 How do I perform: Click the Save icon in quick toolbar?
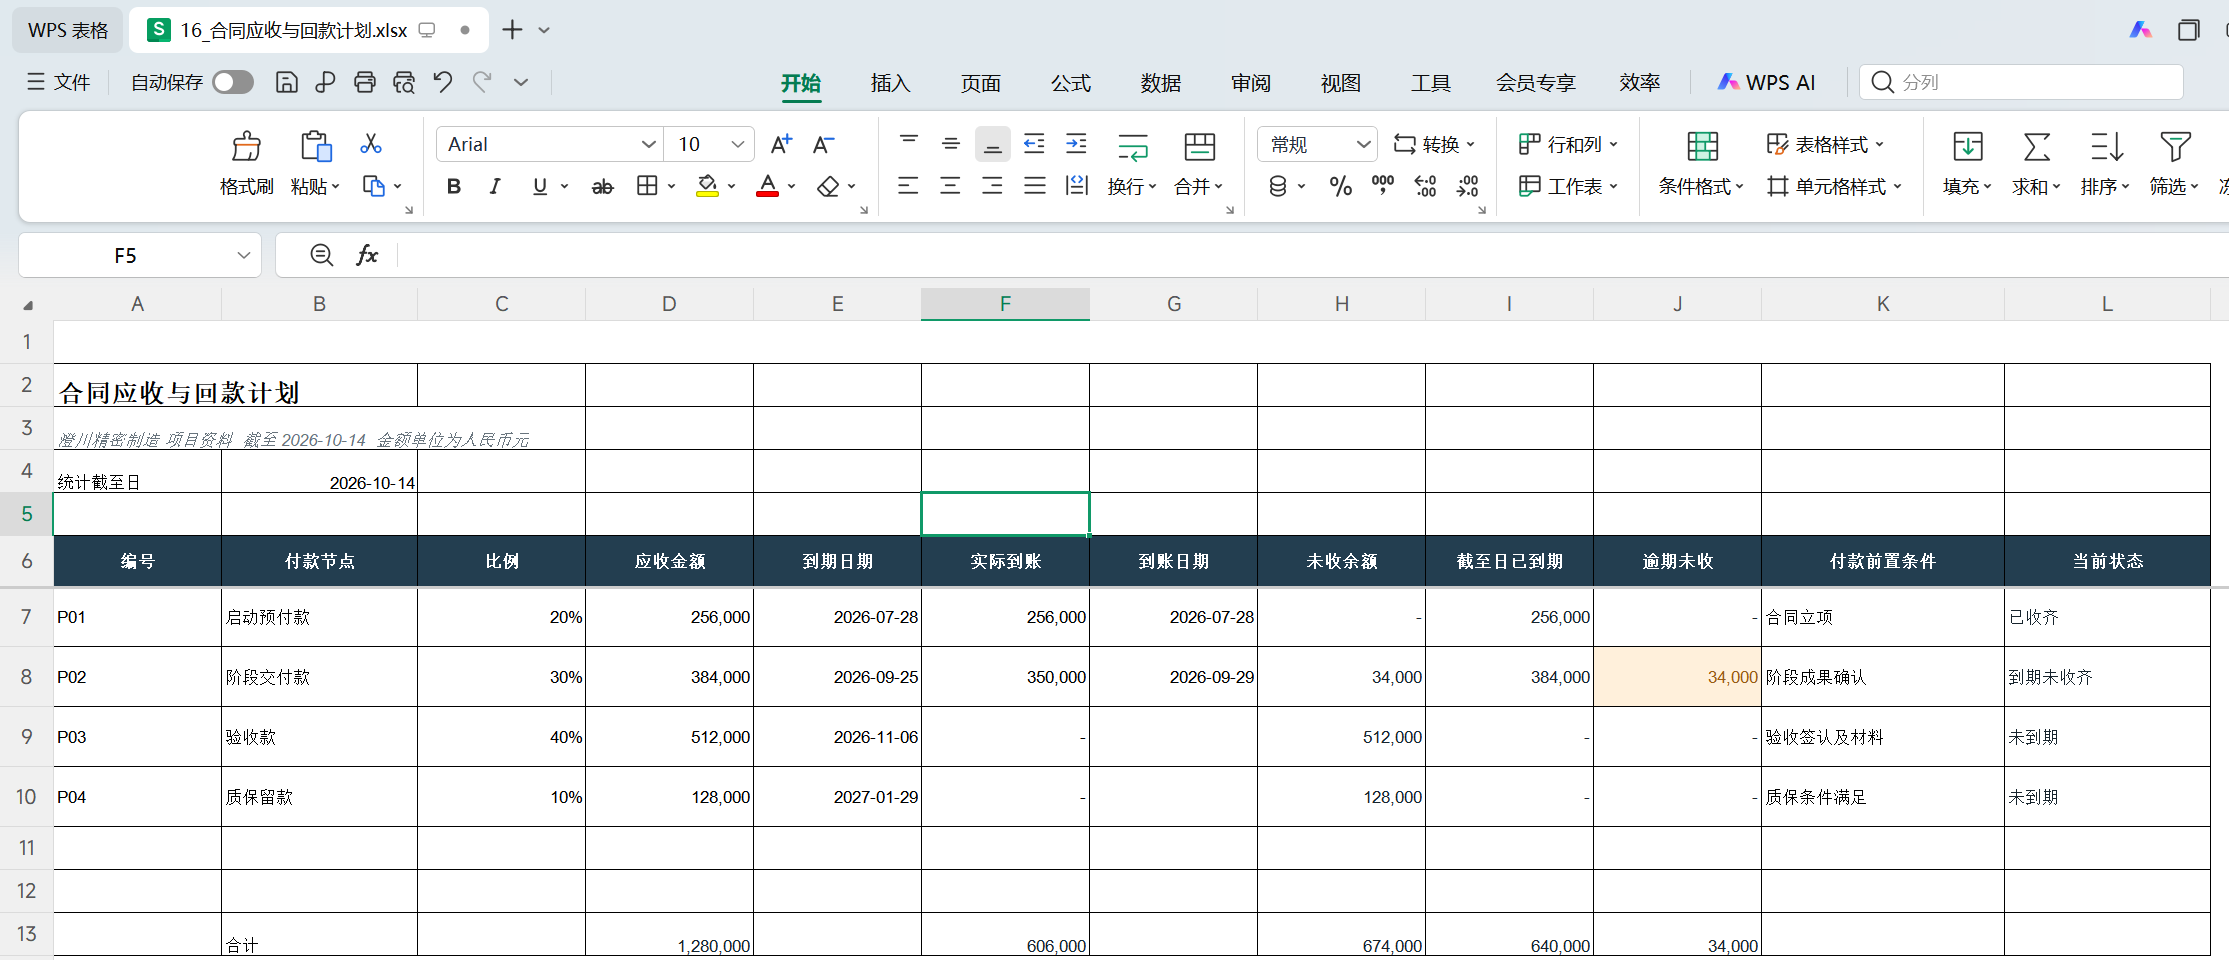(x=286, y=82)
